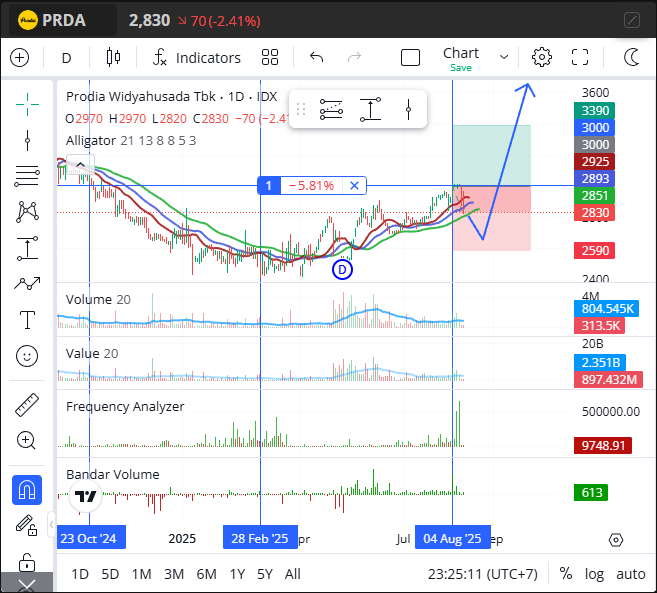Click the PRDA ticker symbol button
657x593 pixels.
[63, 20]
